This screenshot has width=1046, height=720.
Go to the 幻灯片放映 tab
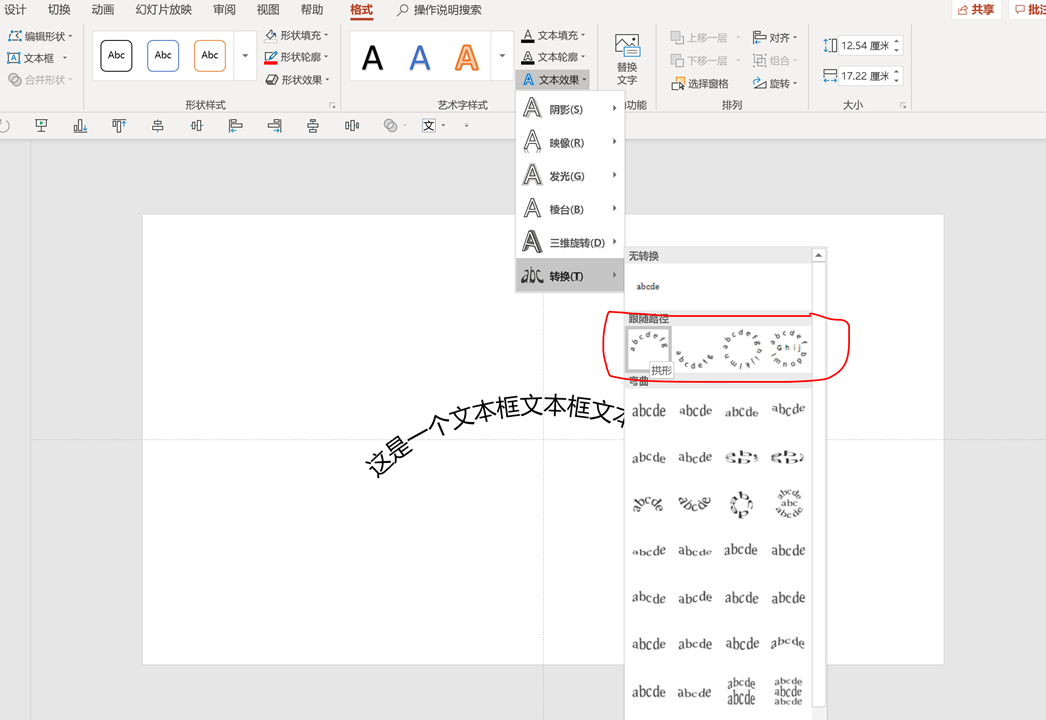163,9
